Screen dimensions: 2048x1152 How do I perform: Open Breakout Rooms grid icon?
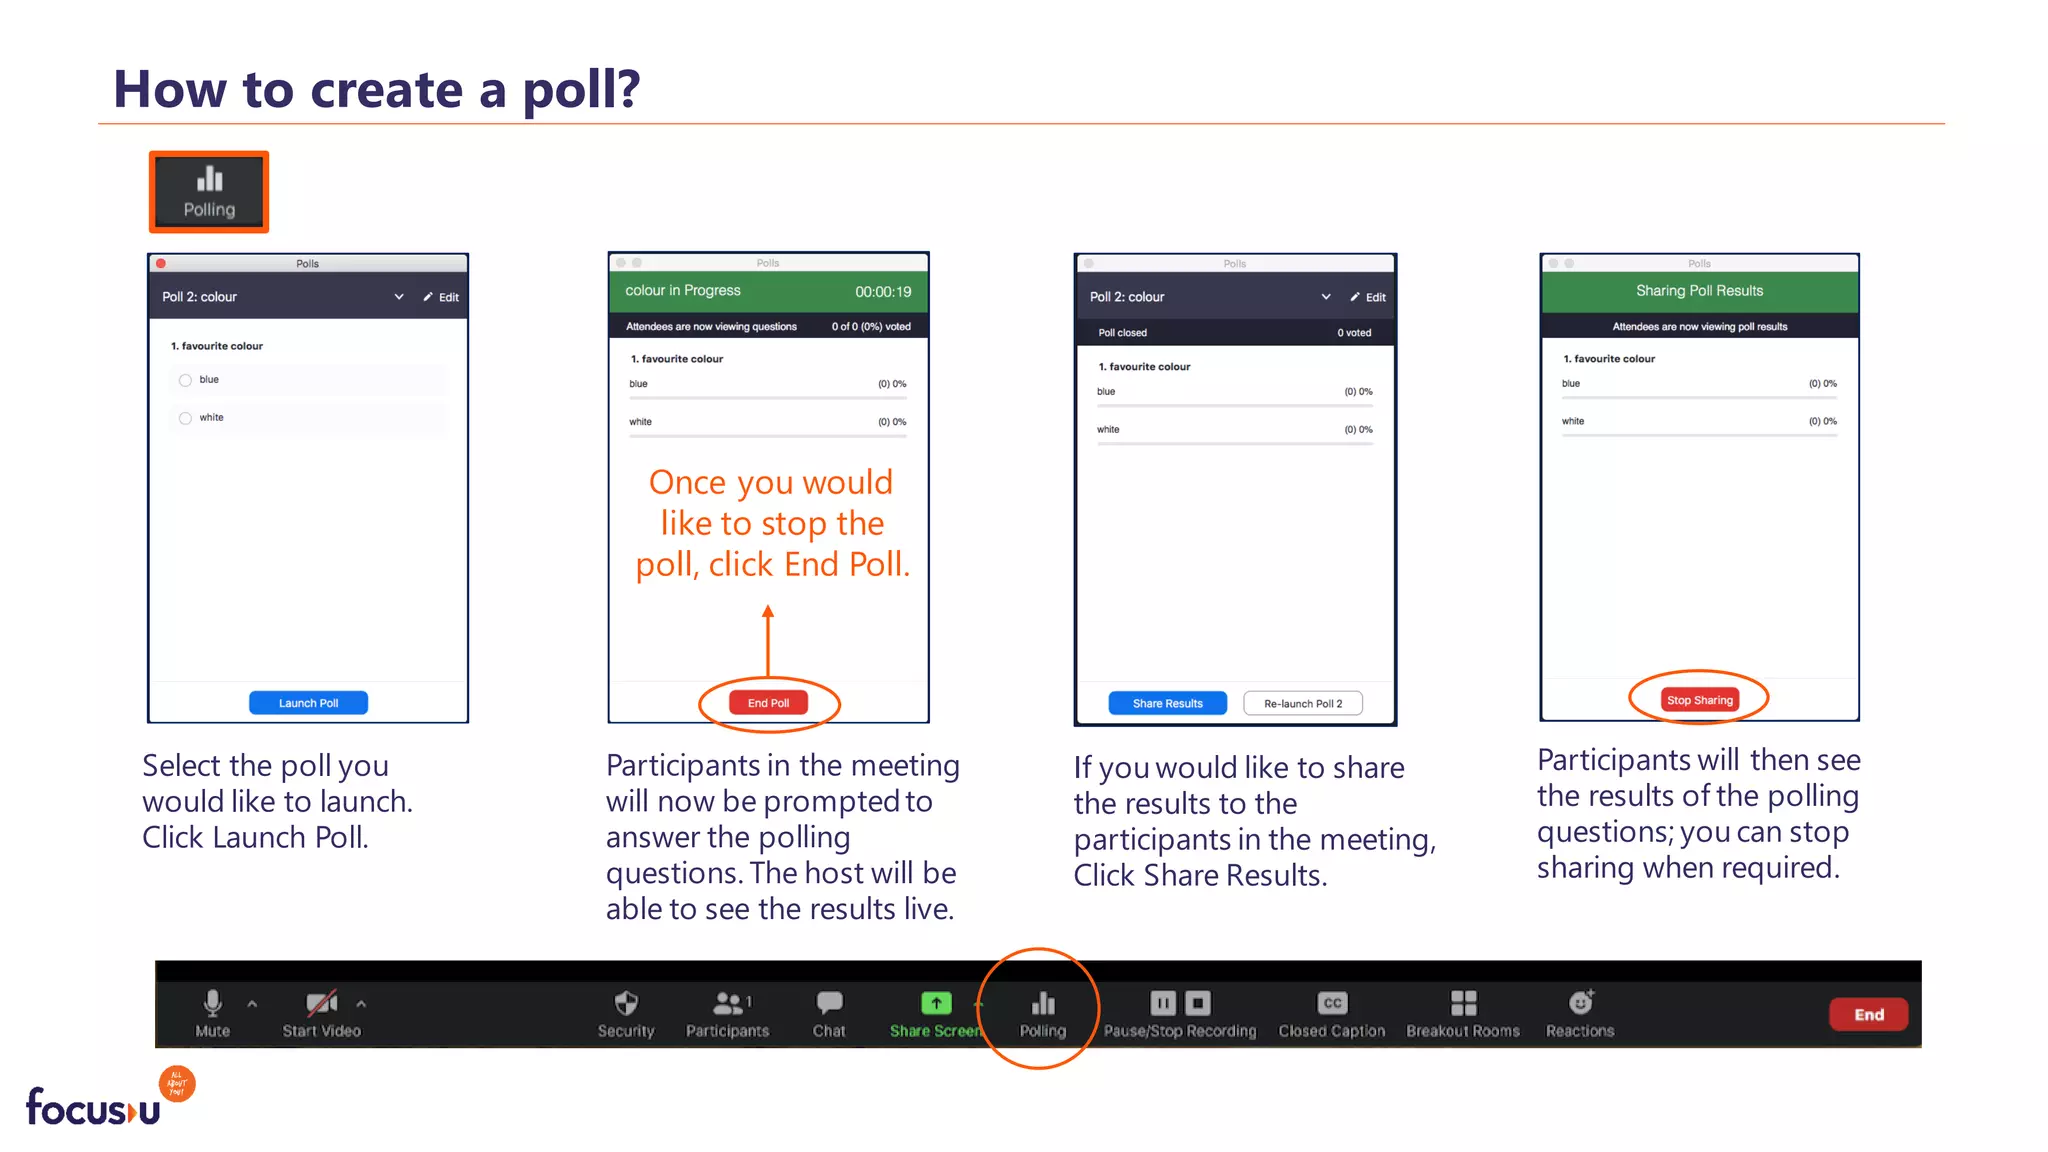[x=1463, y=1003]
